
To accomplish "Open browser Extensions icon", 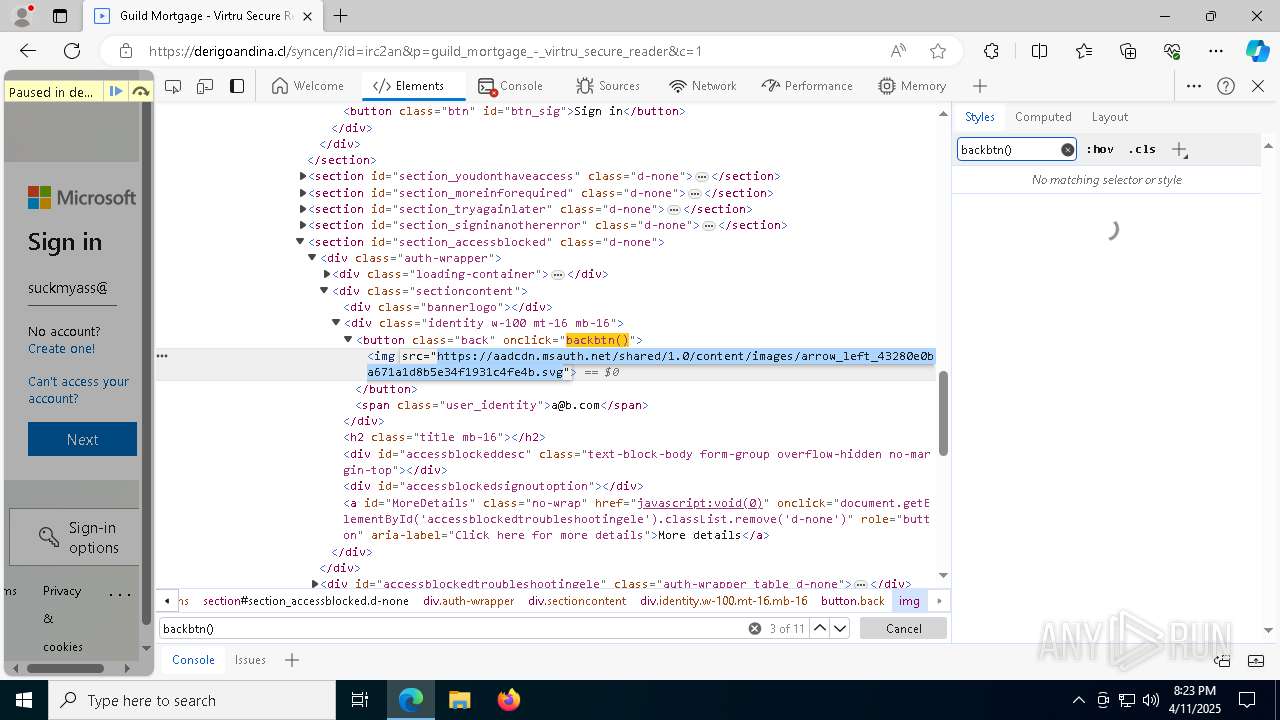I will [x=991, y=51].
